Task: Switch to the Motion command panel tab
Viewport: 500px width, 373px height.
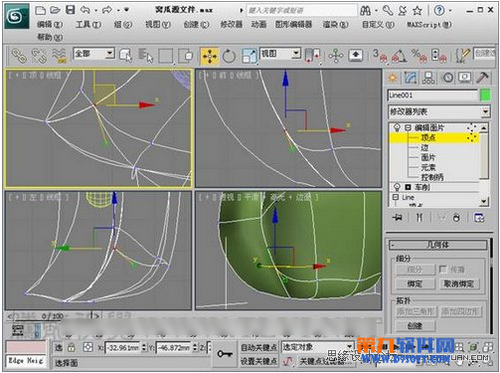Action: click(x=448, y=78)
